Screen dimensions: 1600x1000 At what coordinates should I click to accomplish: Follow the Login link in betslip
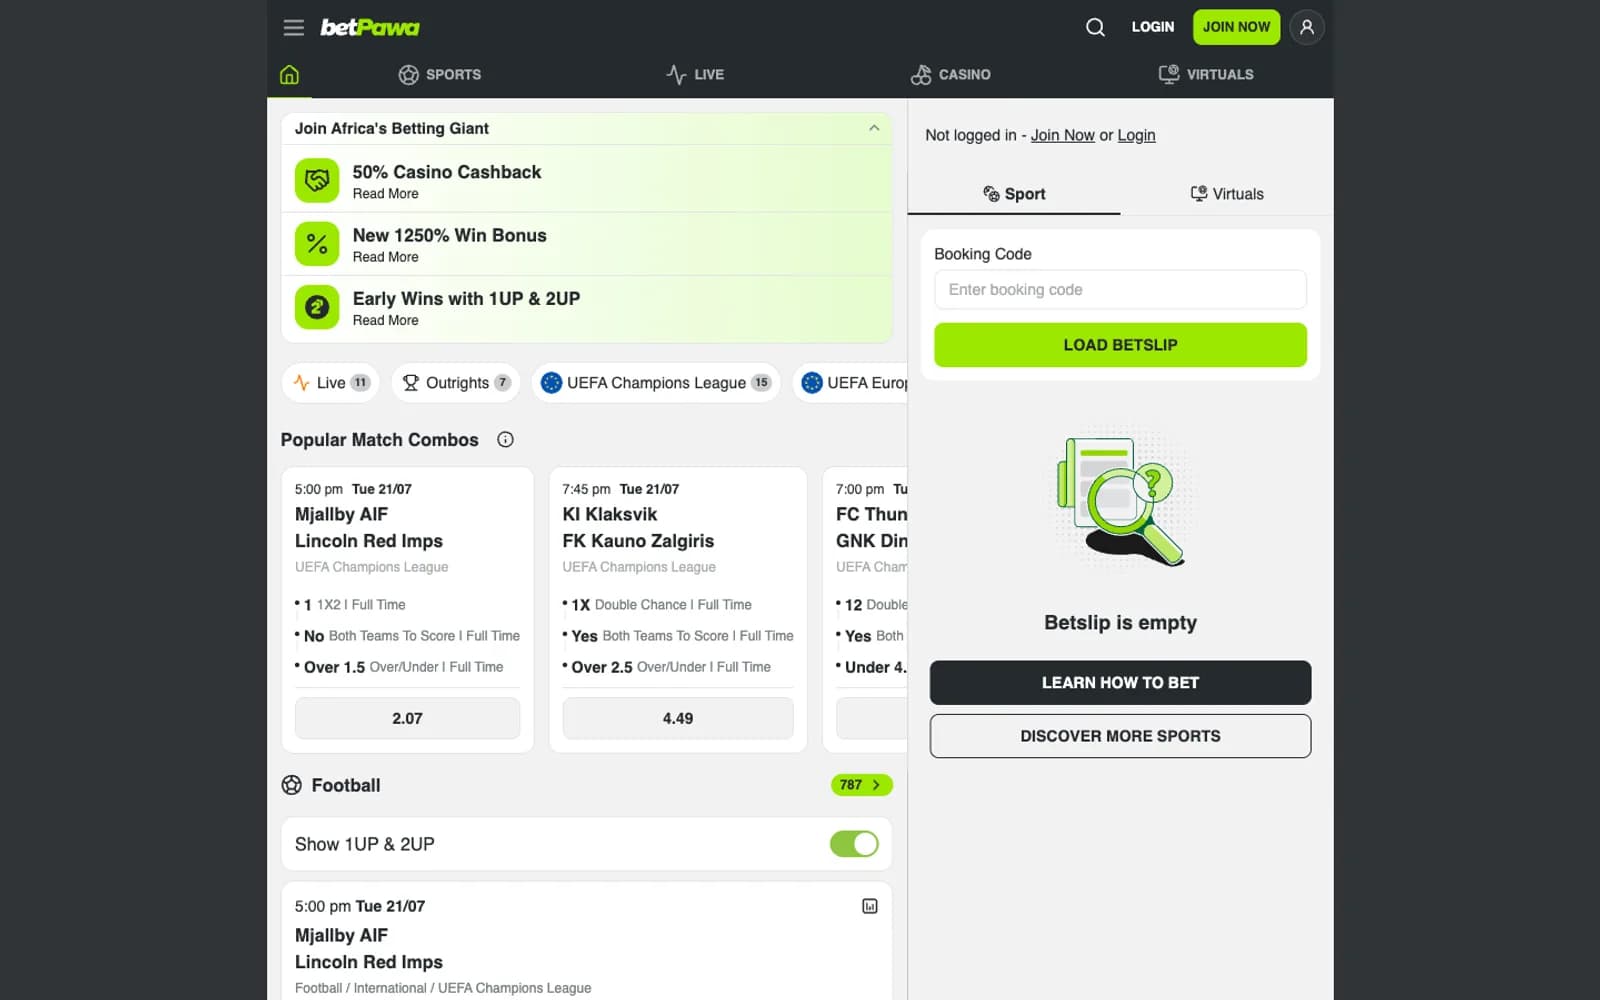click(1136, 135)
